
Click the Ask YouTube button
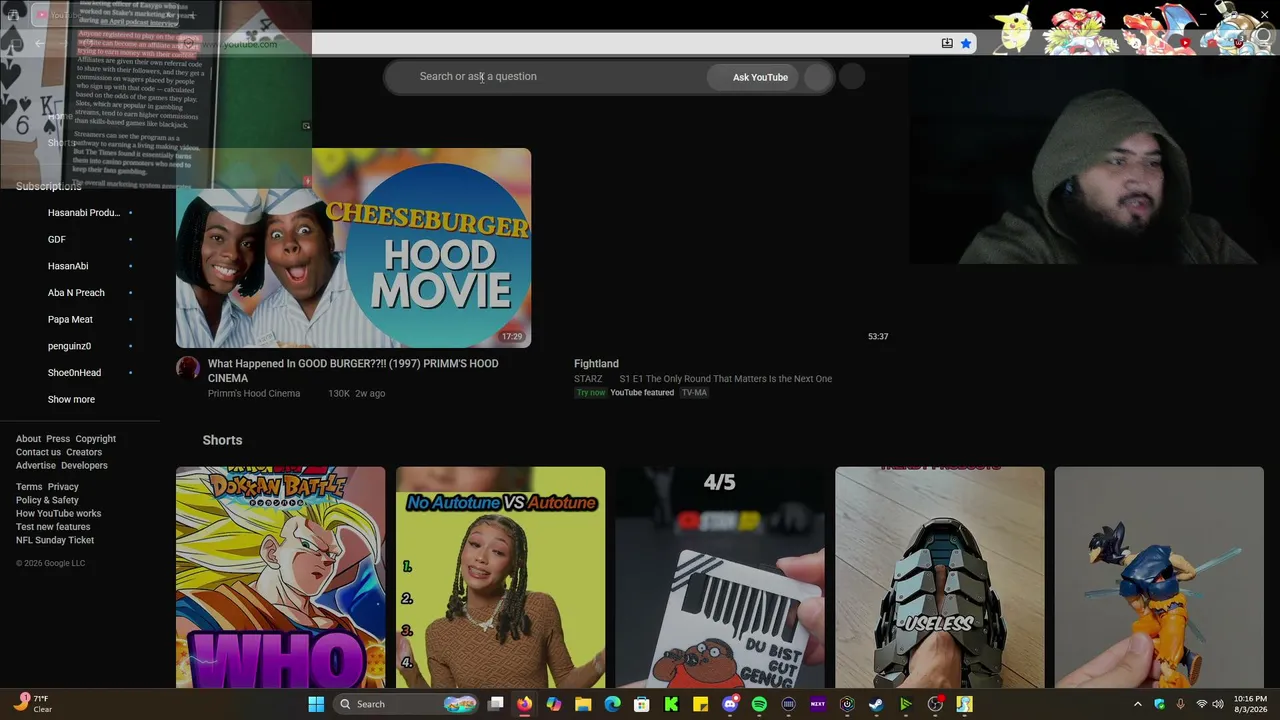point(760,77)
